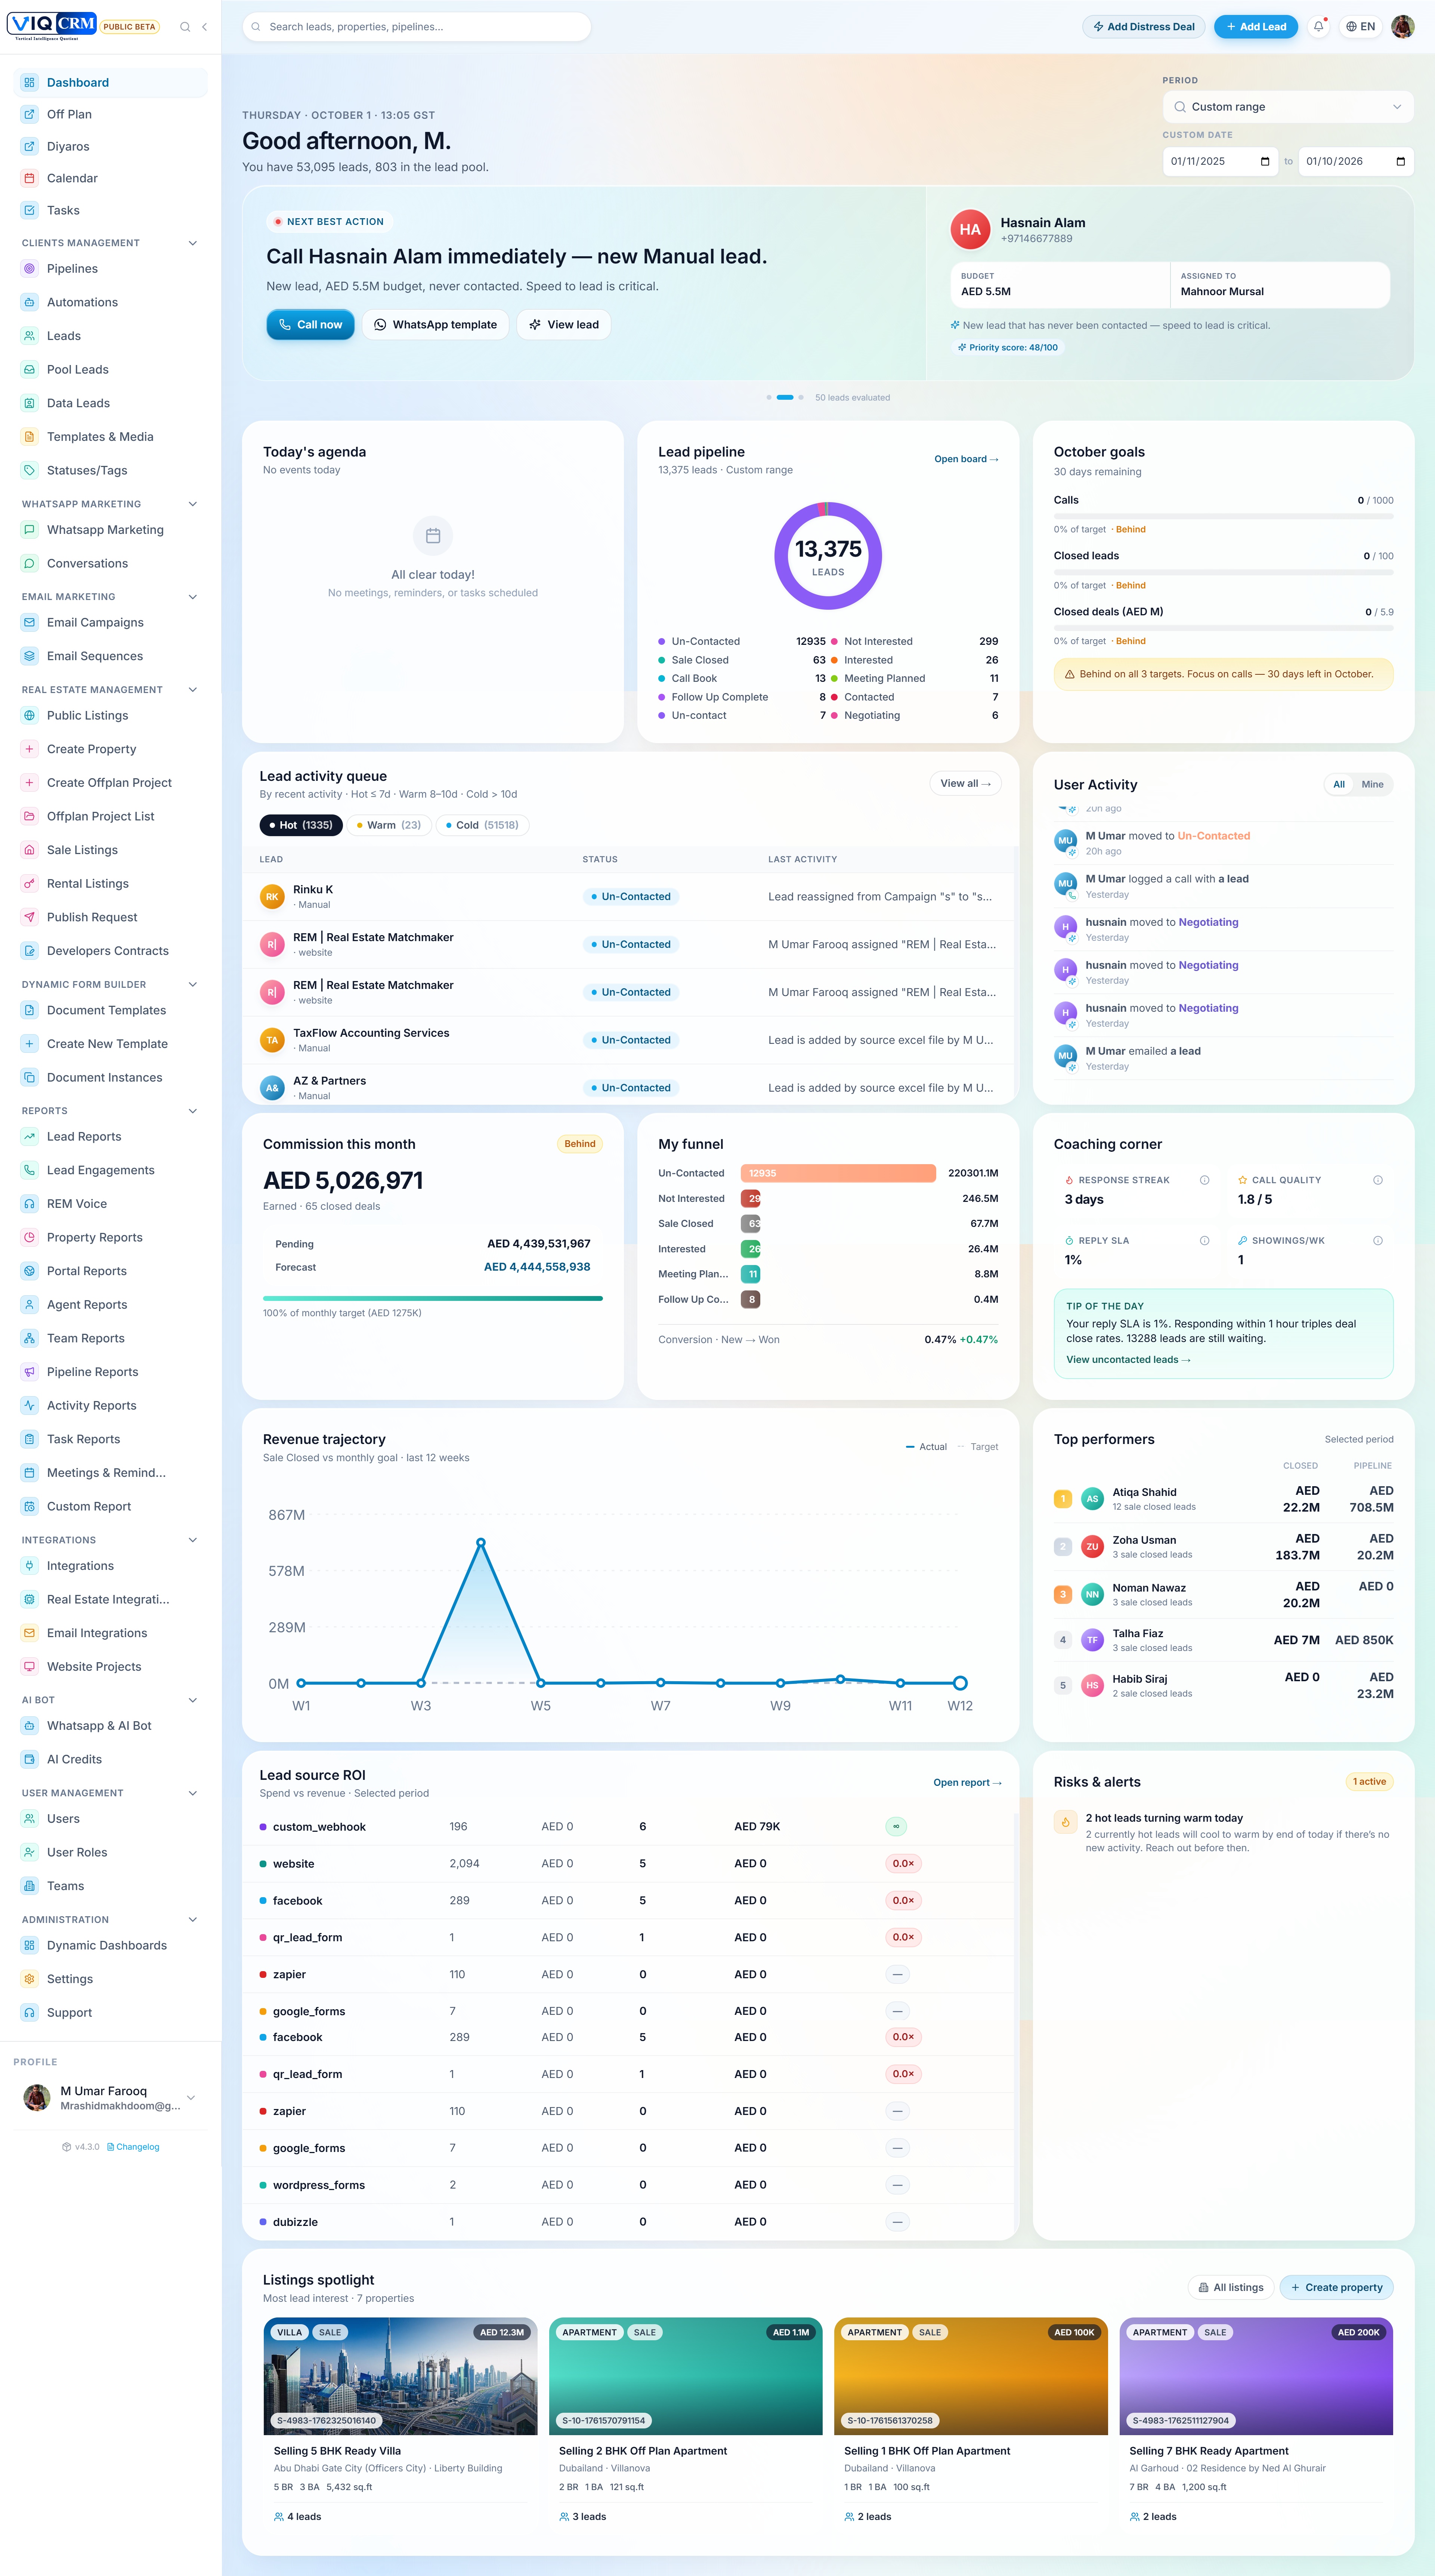Click the Calendar icon in the sidebar
The image size is (1435, 2576).
point(29,178)
